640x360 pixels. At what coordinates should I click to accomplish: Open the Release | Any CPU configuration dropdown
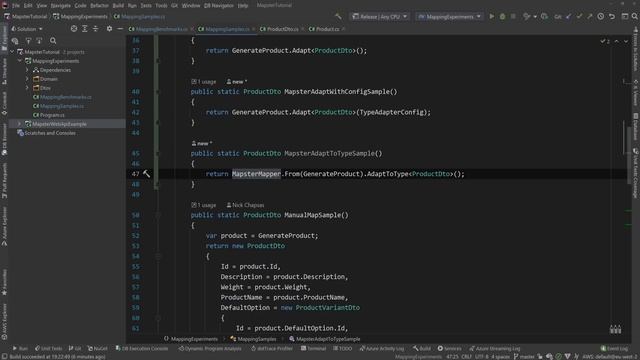(x=380, y=17)
